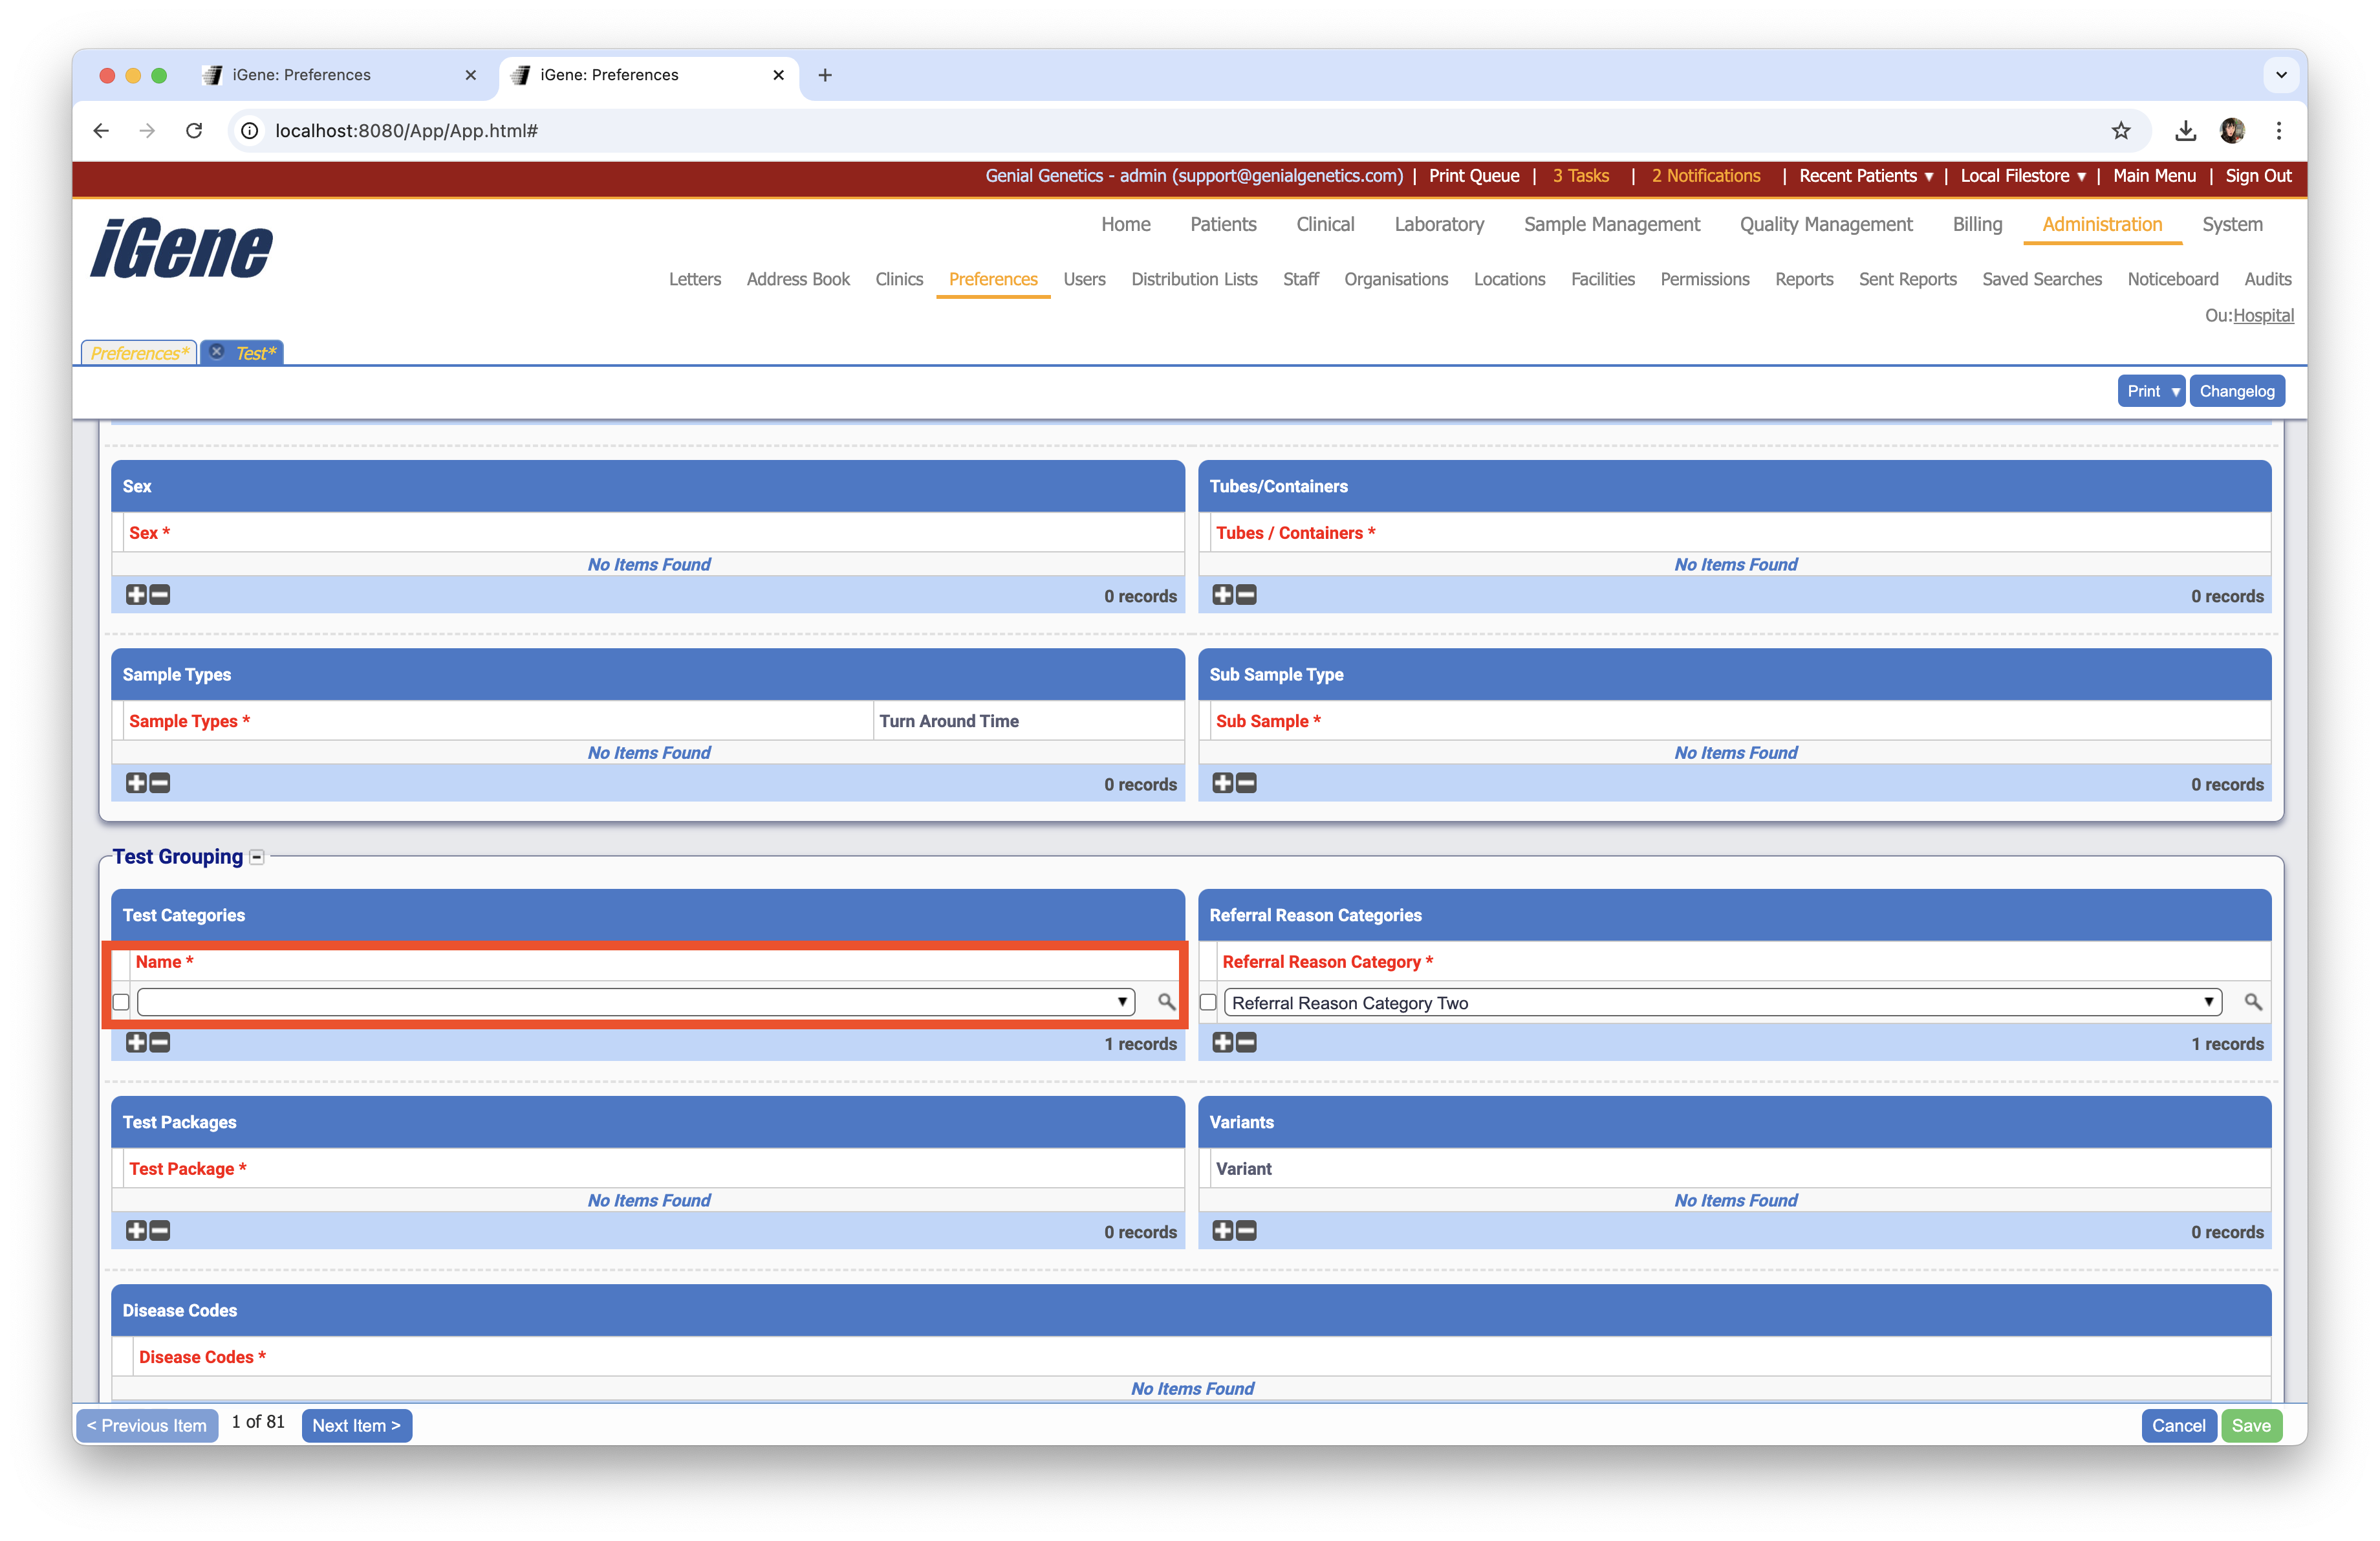2380x1541 pixels.
Task: Tick the Test Categories row checkbox
Action: (121, 1002)
